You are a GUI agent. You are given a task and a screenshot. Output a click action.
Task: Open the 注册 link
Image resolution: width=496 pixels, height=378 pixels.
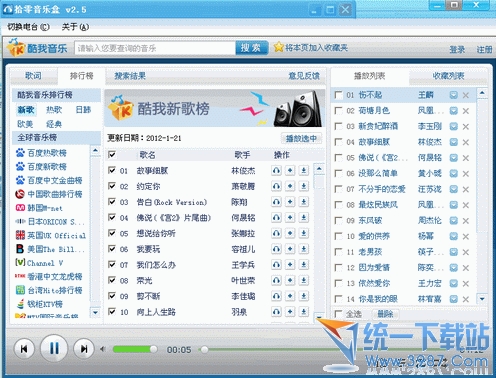coord(484,49)
